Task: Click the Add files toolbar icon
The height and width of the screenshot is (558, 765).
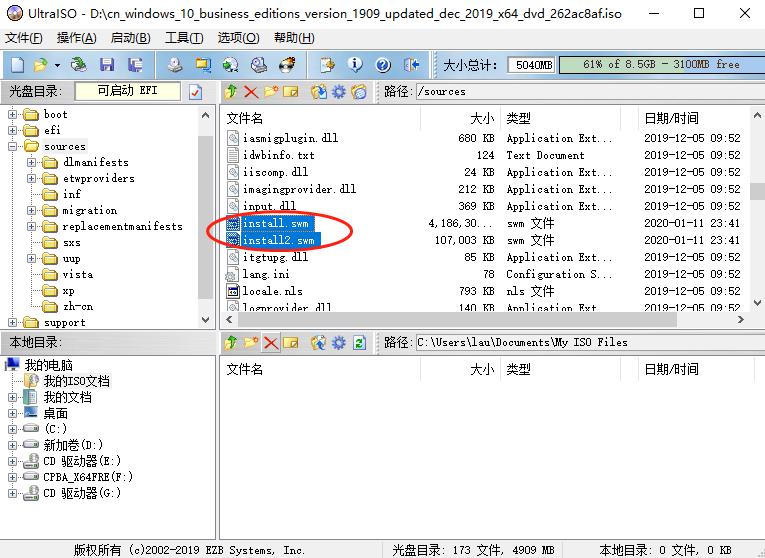Action: pyautogui.click(x=327, y=64)
